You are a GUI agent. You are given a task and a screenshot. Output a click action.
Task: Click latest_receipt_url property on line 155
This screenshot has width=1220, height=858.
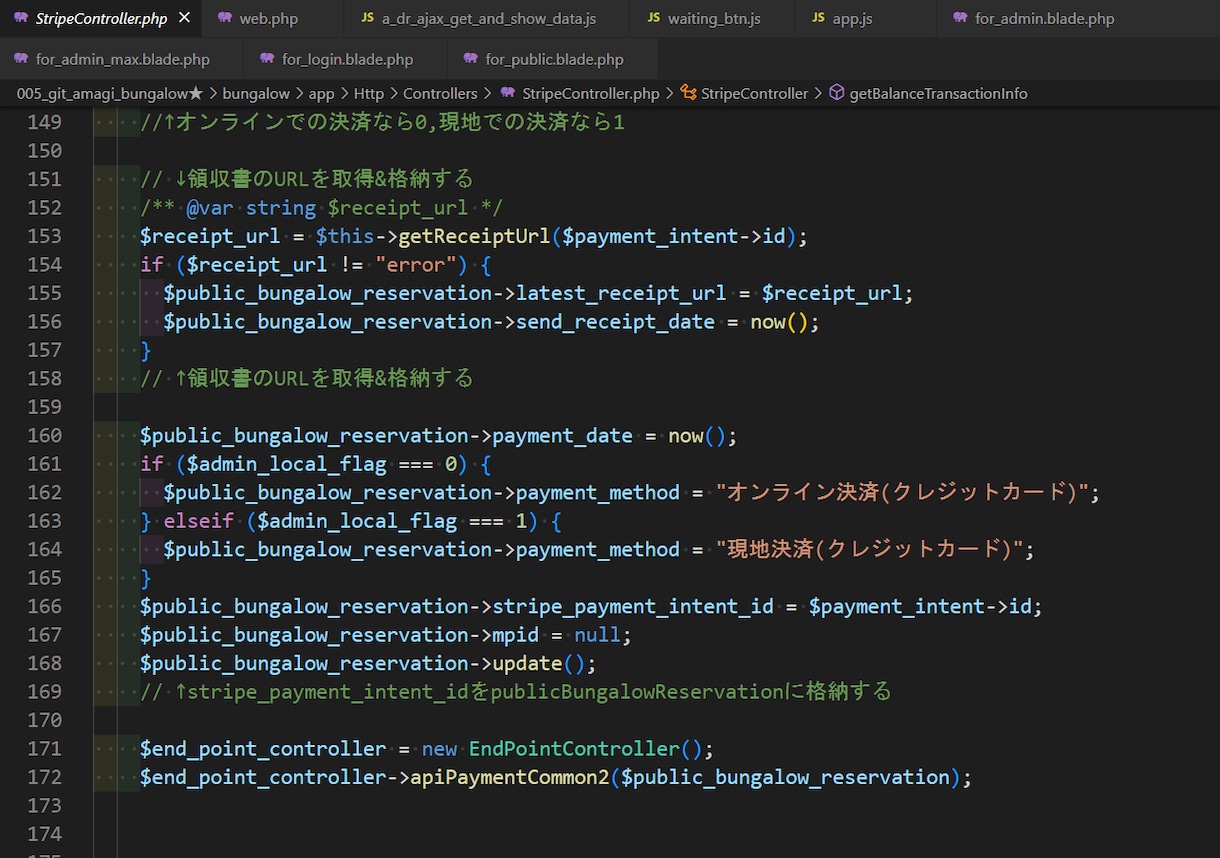tap(621, 293)
